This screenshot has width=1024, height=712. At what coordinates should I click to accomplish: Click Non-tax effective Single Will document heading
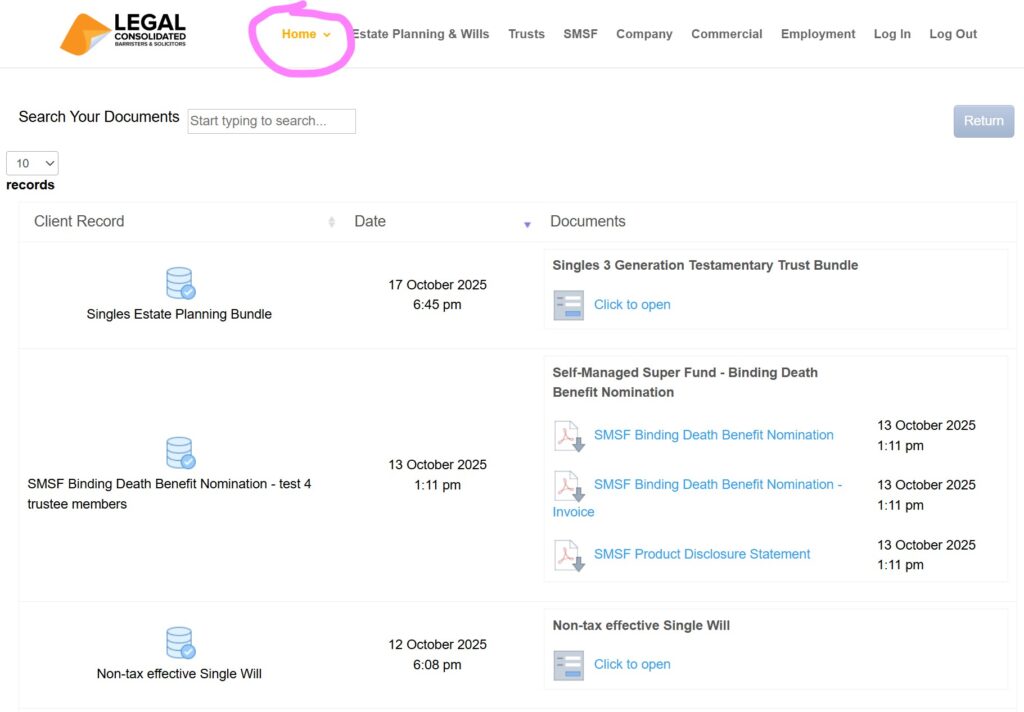pos(641,625)
